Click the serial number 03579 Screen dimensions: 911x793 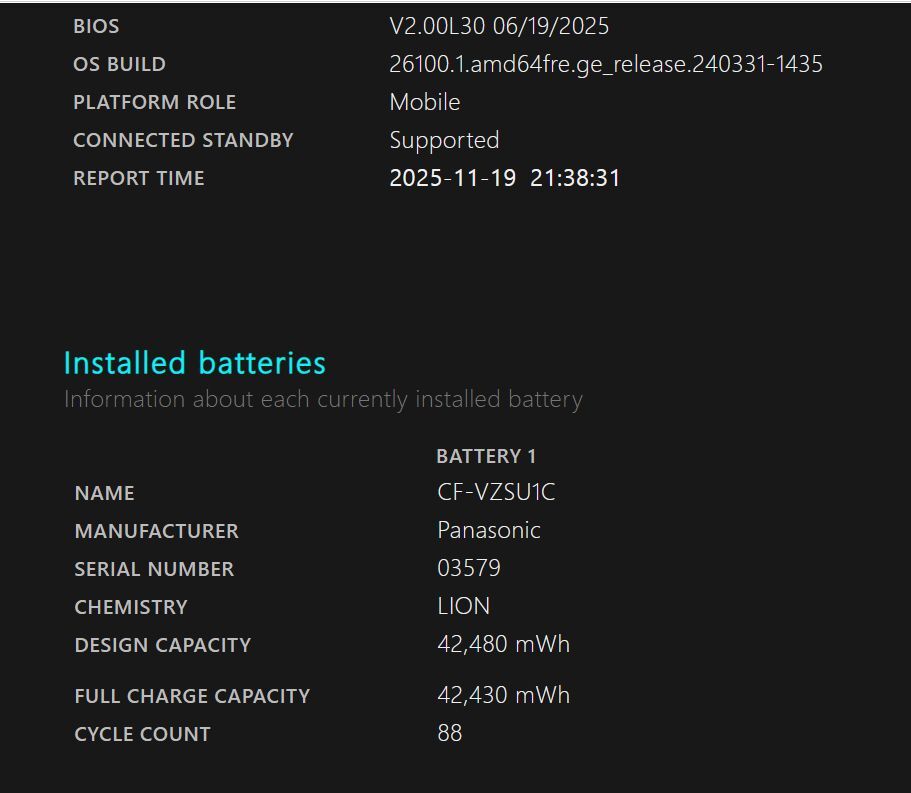[x=468, y=568]
